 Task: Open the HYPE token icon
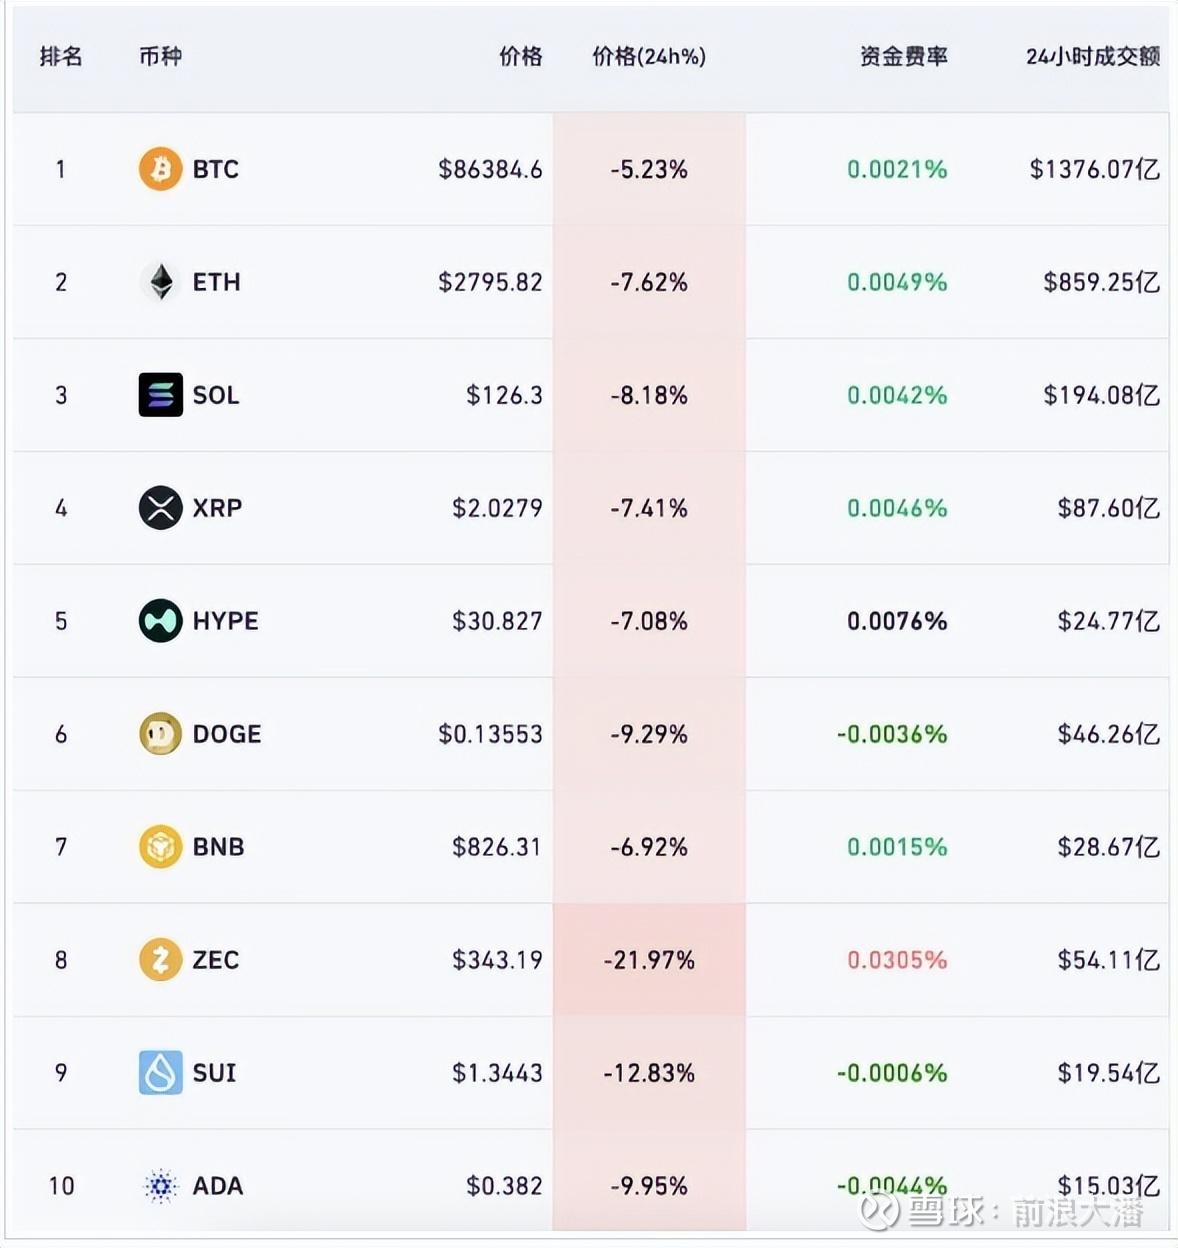click(160, 621)
